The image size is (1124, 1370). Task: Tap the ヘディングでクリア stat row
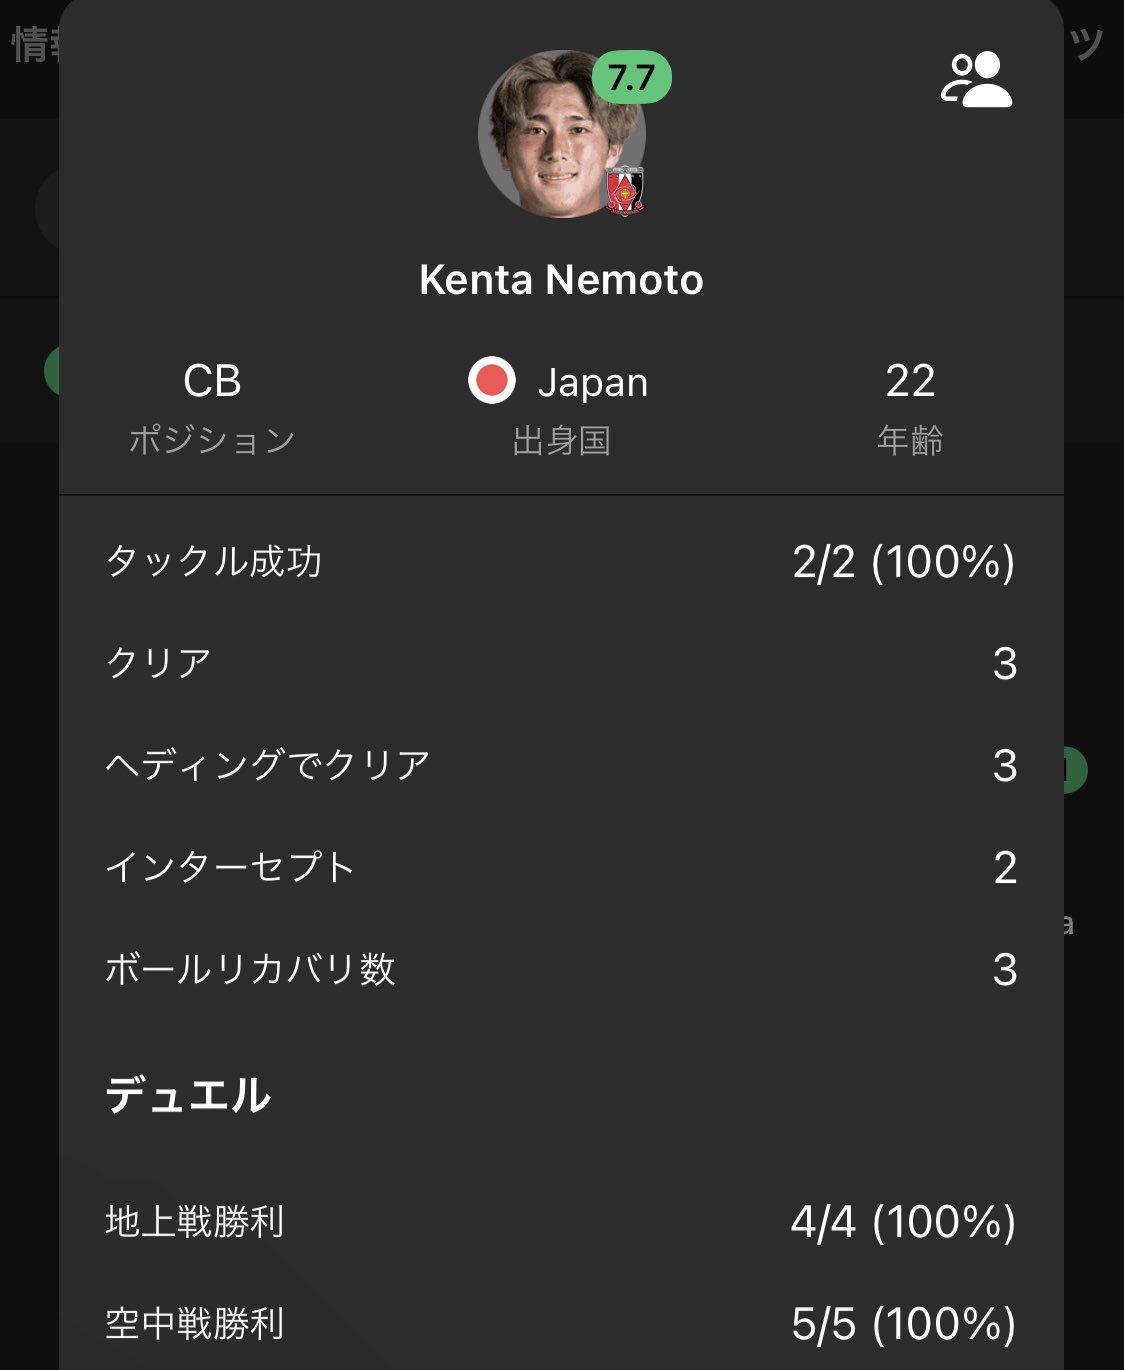pyautogui.click(x=561, y=766)
